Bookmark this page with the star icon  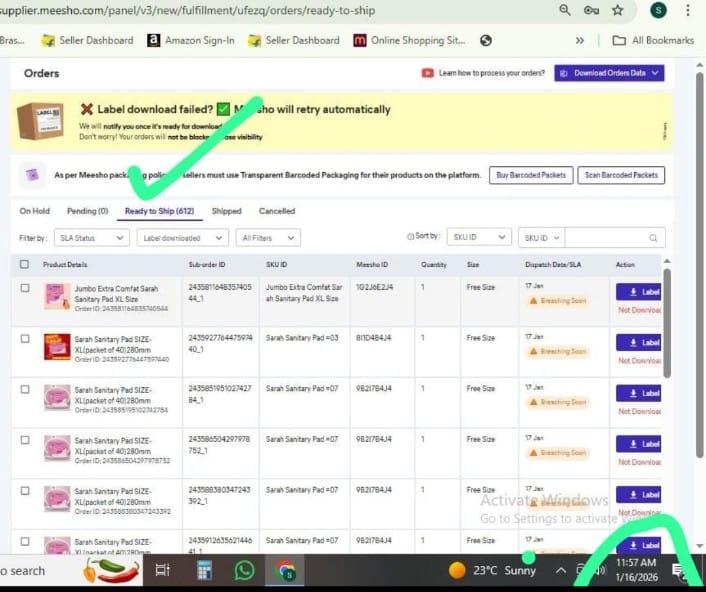[618, 10]
